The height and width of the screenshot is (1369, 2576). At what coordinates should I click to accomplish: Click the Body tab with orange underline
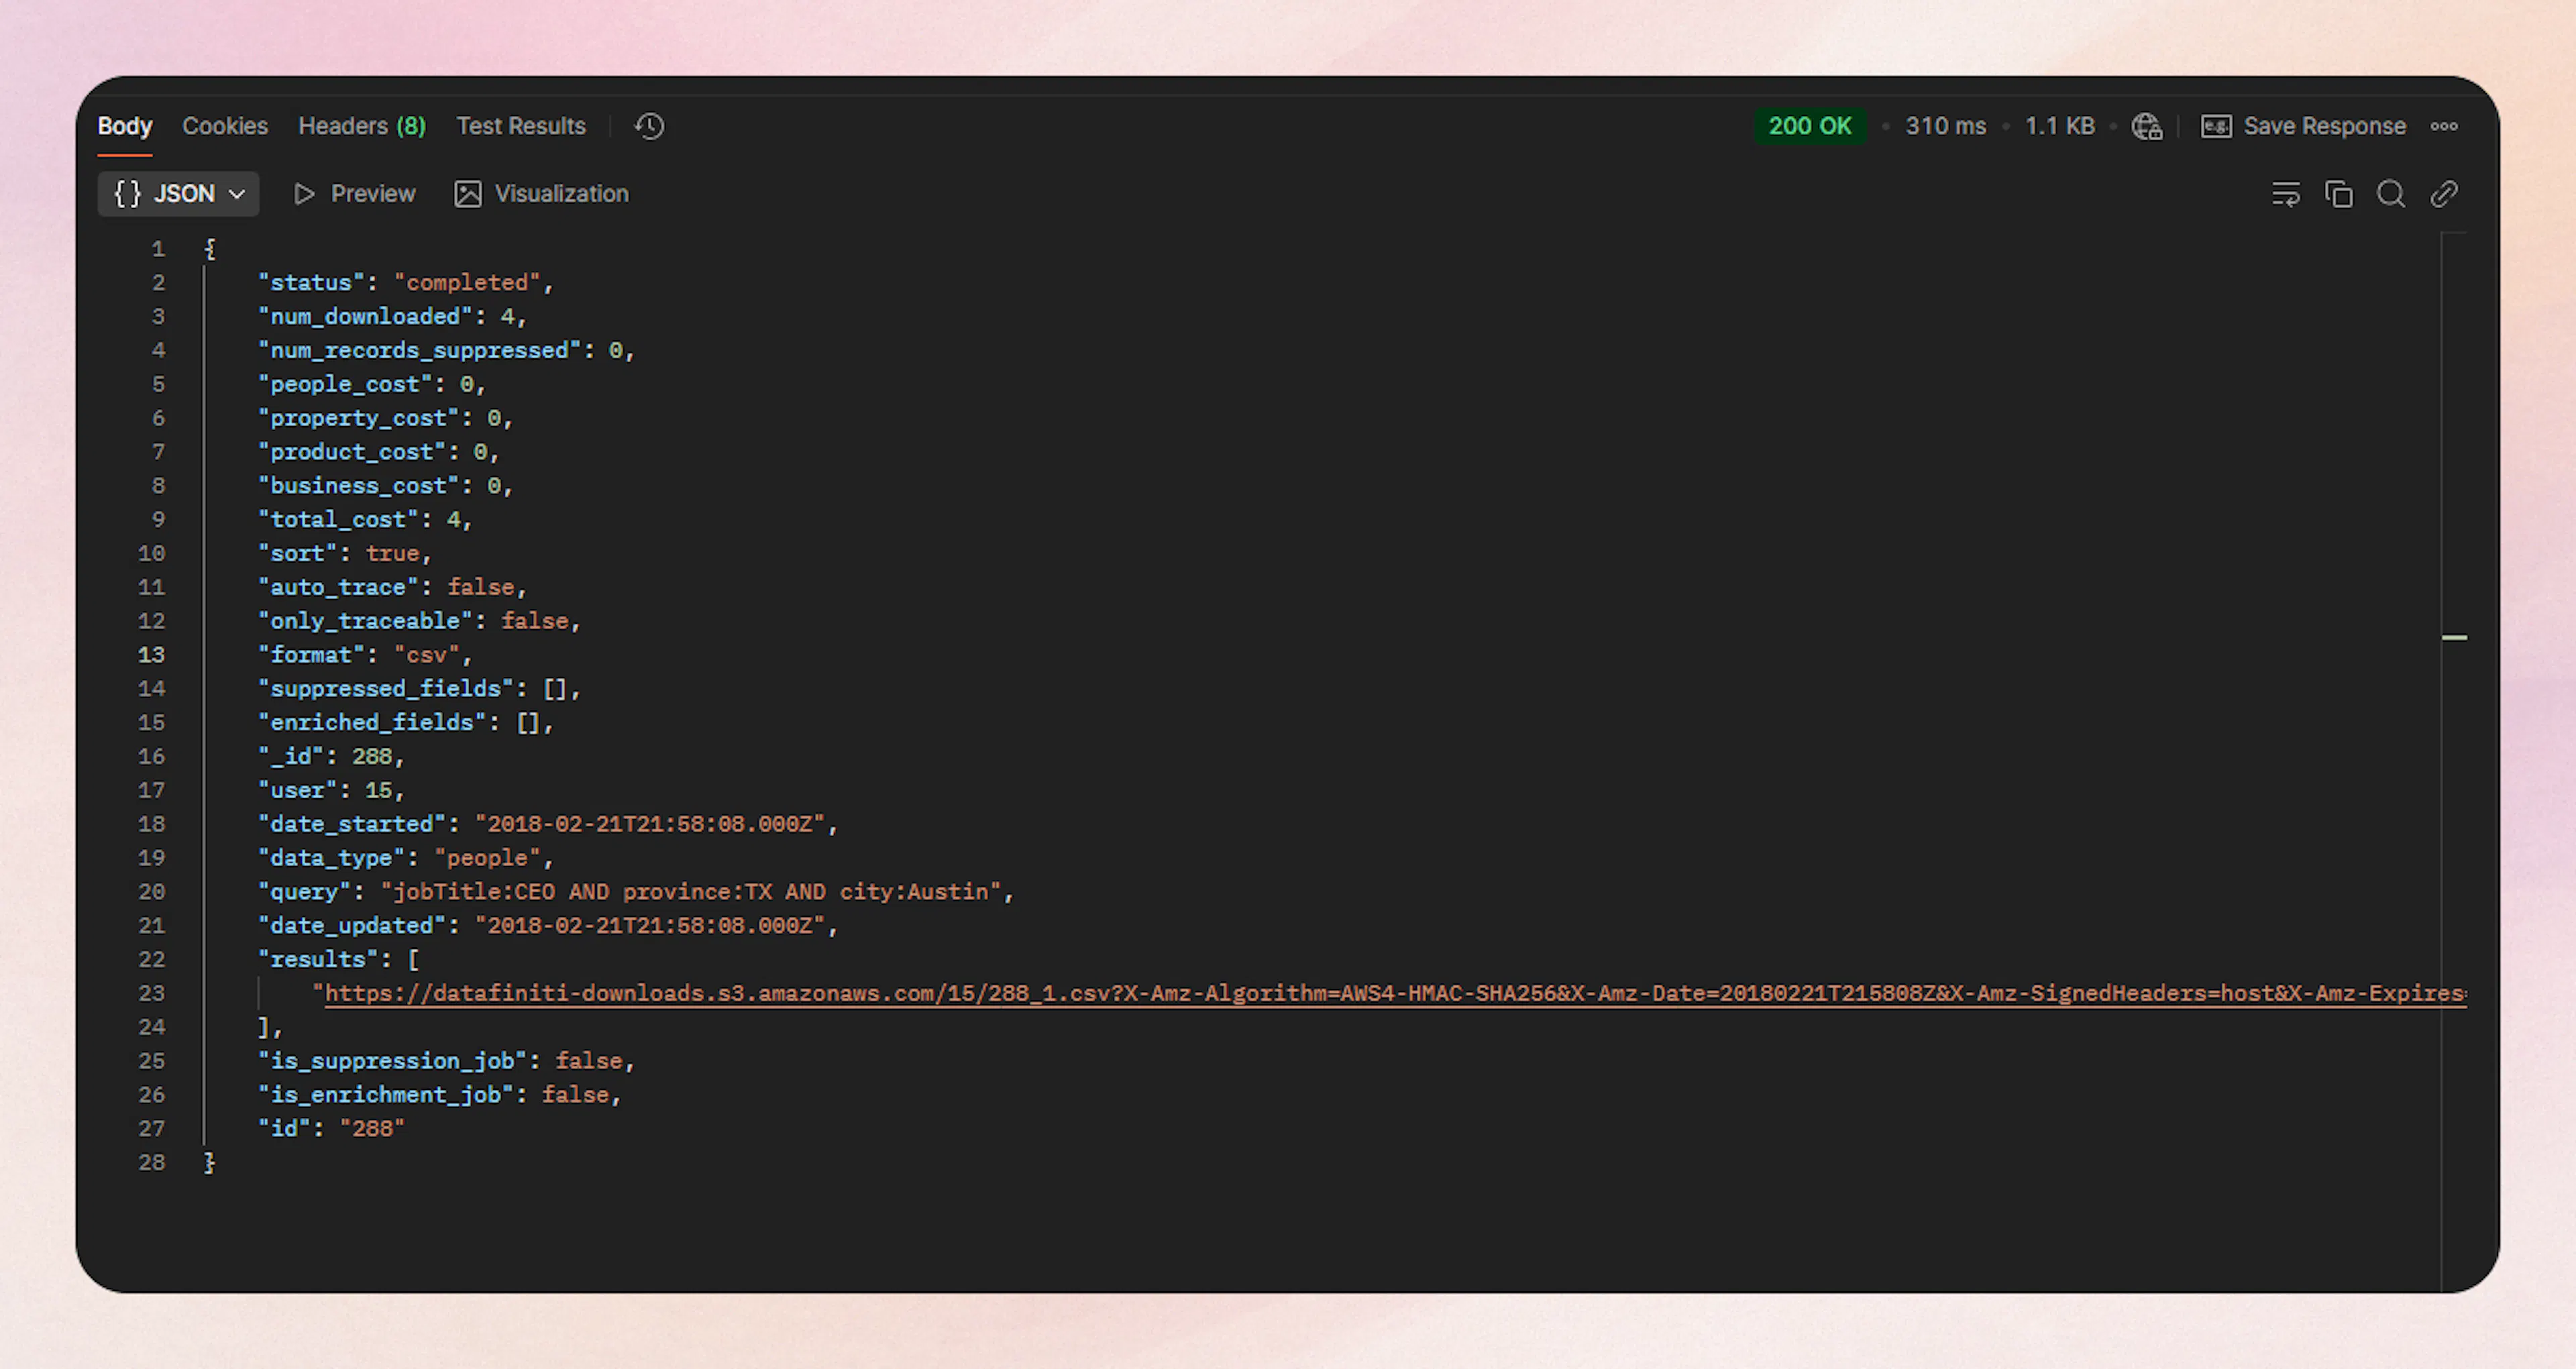pos(124,126)
